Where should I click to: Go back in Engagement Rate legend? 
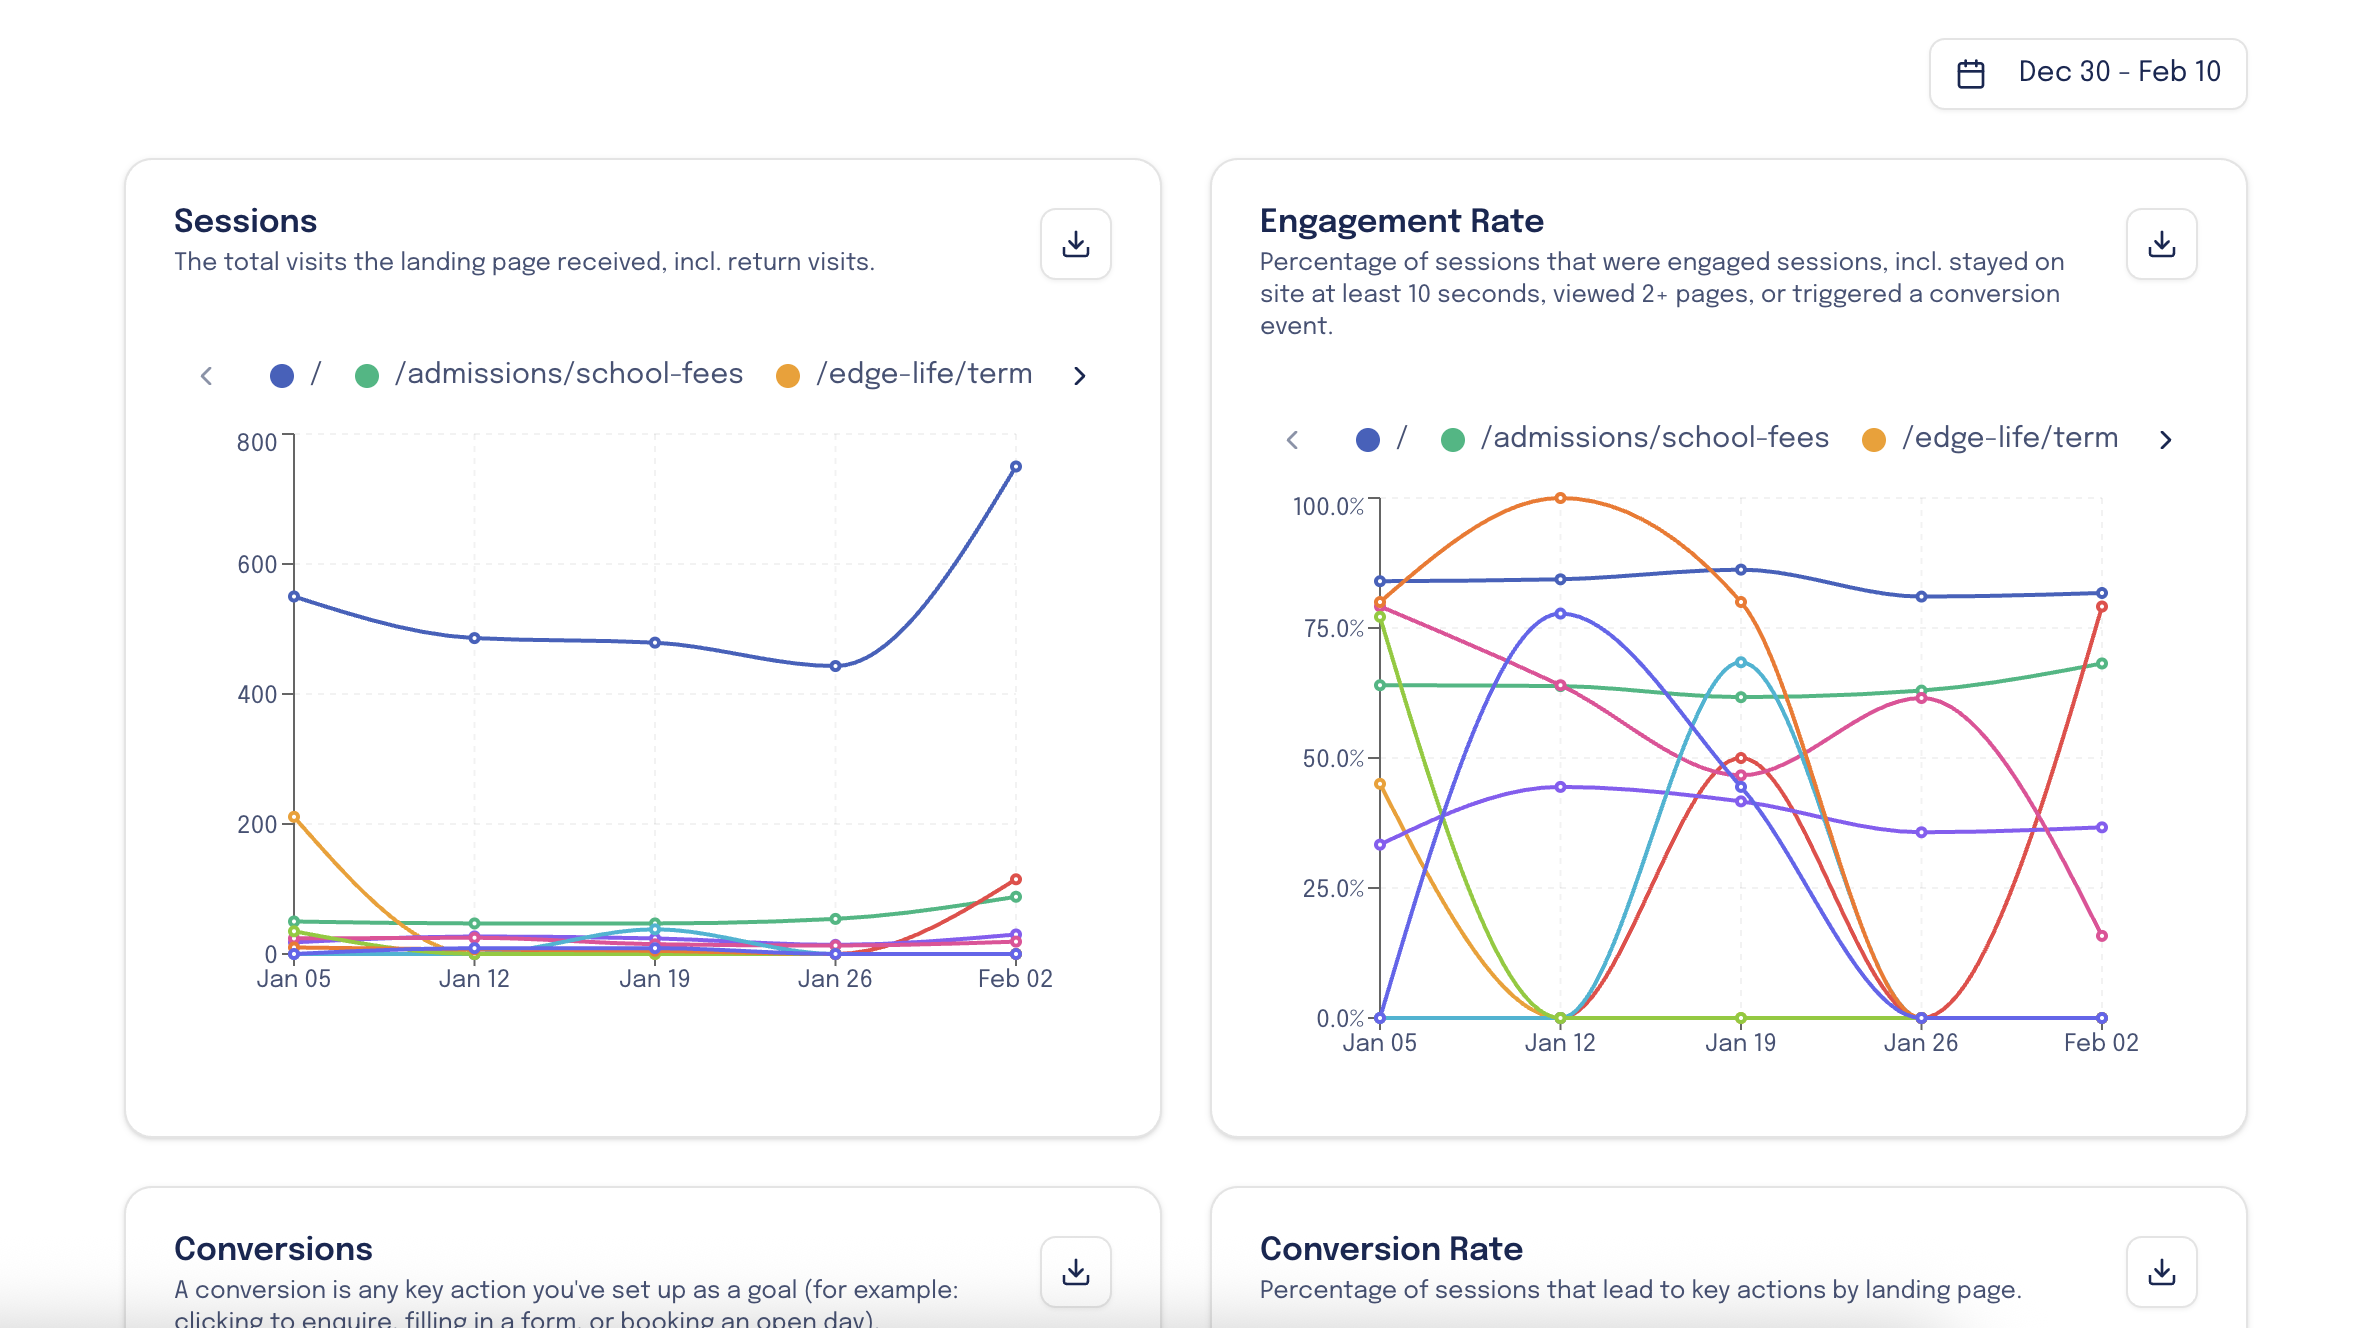click(1293, 440)
